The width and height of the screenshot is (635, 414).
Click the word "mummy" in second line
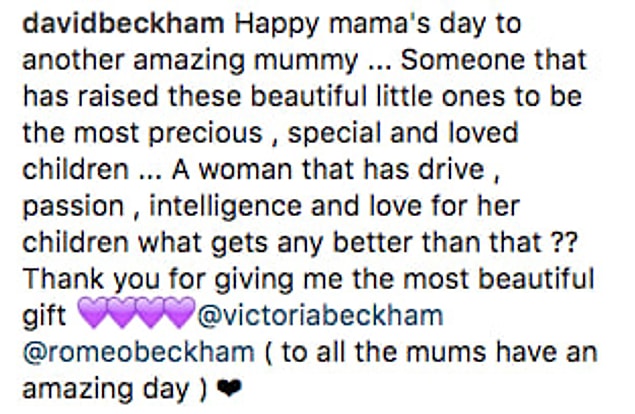point(306,62)
